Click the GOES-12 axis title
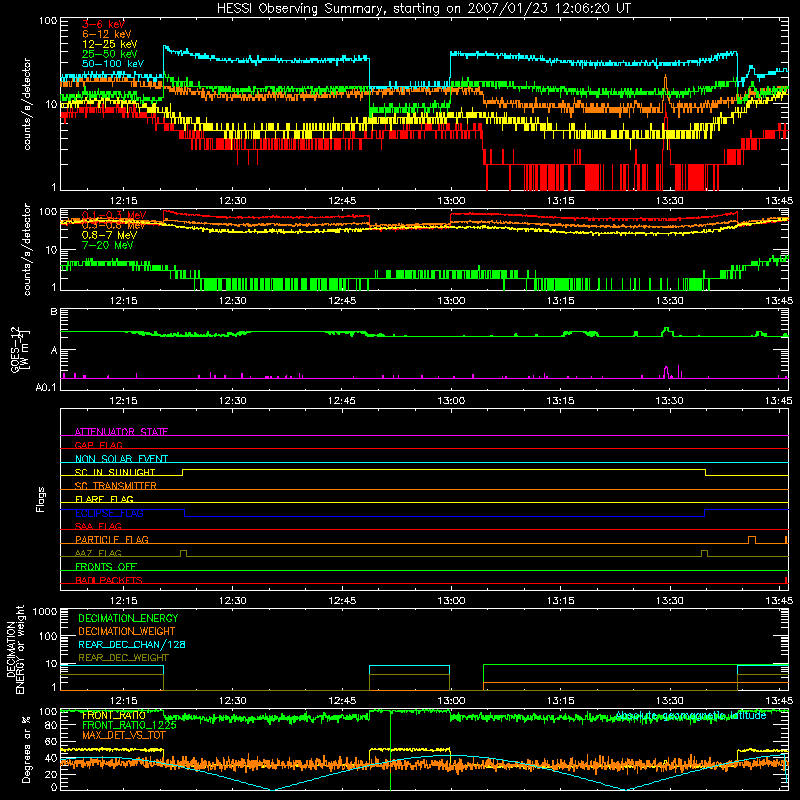This screenshot has width=800, height=800. click(19, 349)
